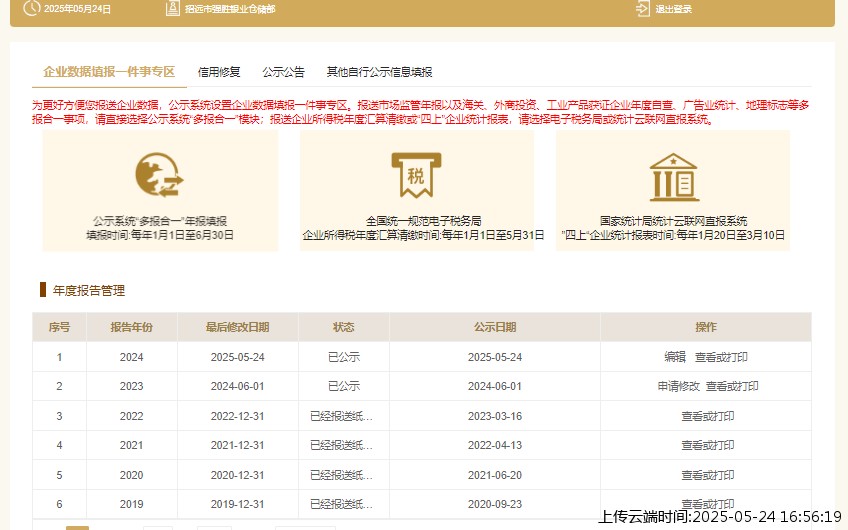Click 查看或打印 for the 2023 report
The height and width of the screenshot is (530, 848).
click(x=732, y=386)
